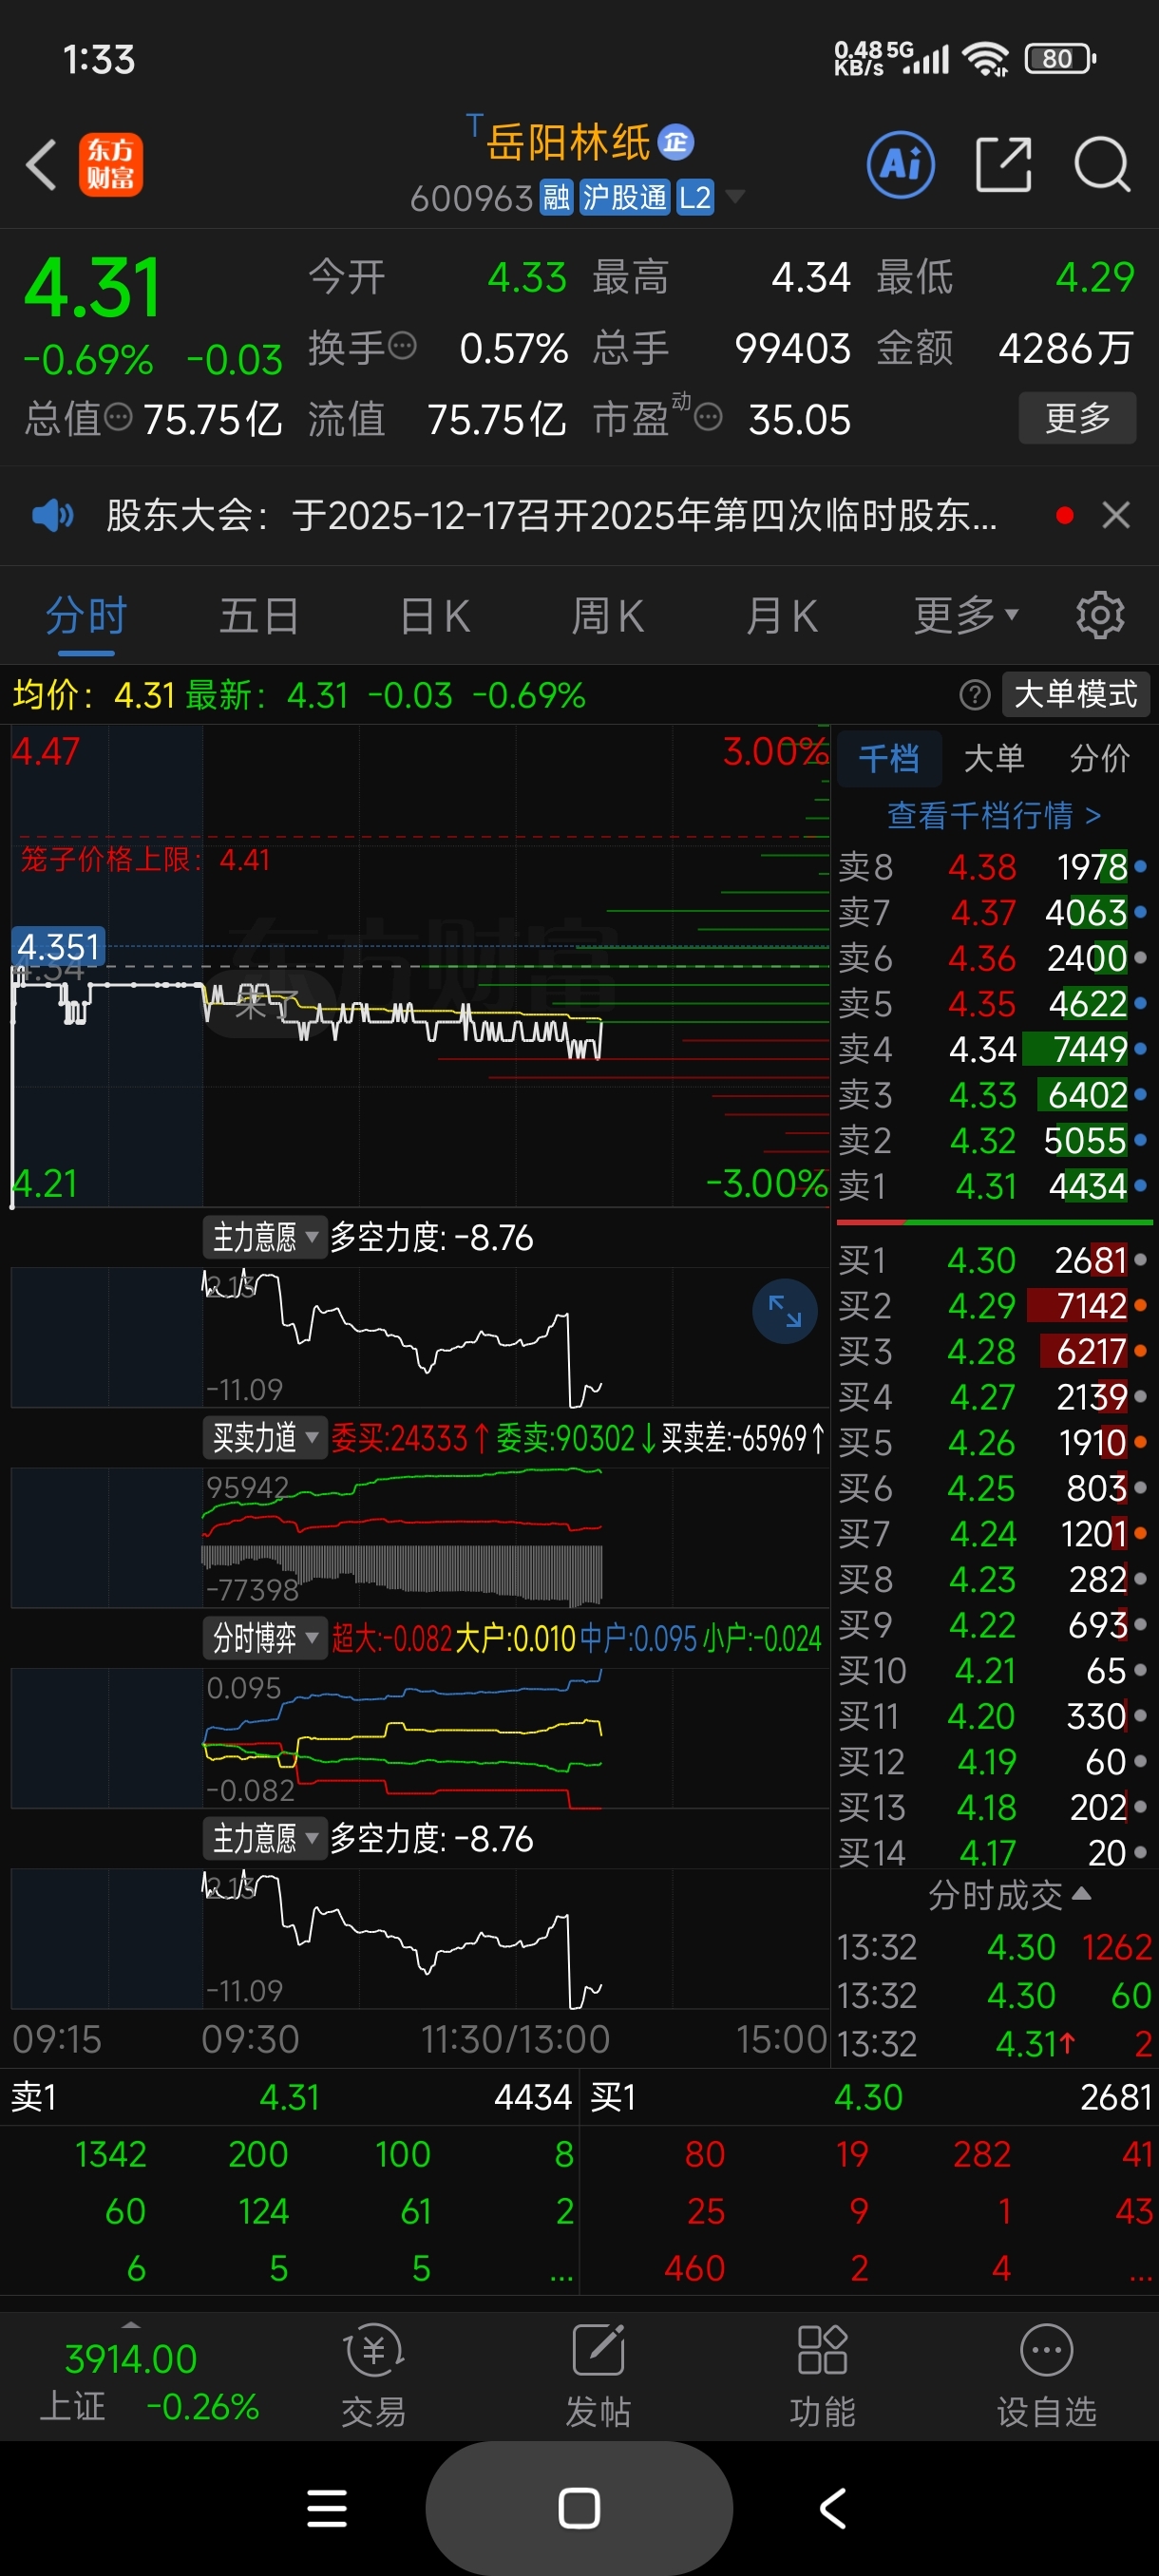The height and width of the screenshot is (2576, 1159).
Task: Switch to 日K tab
Action: pos(434,615)
